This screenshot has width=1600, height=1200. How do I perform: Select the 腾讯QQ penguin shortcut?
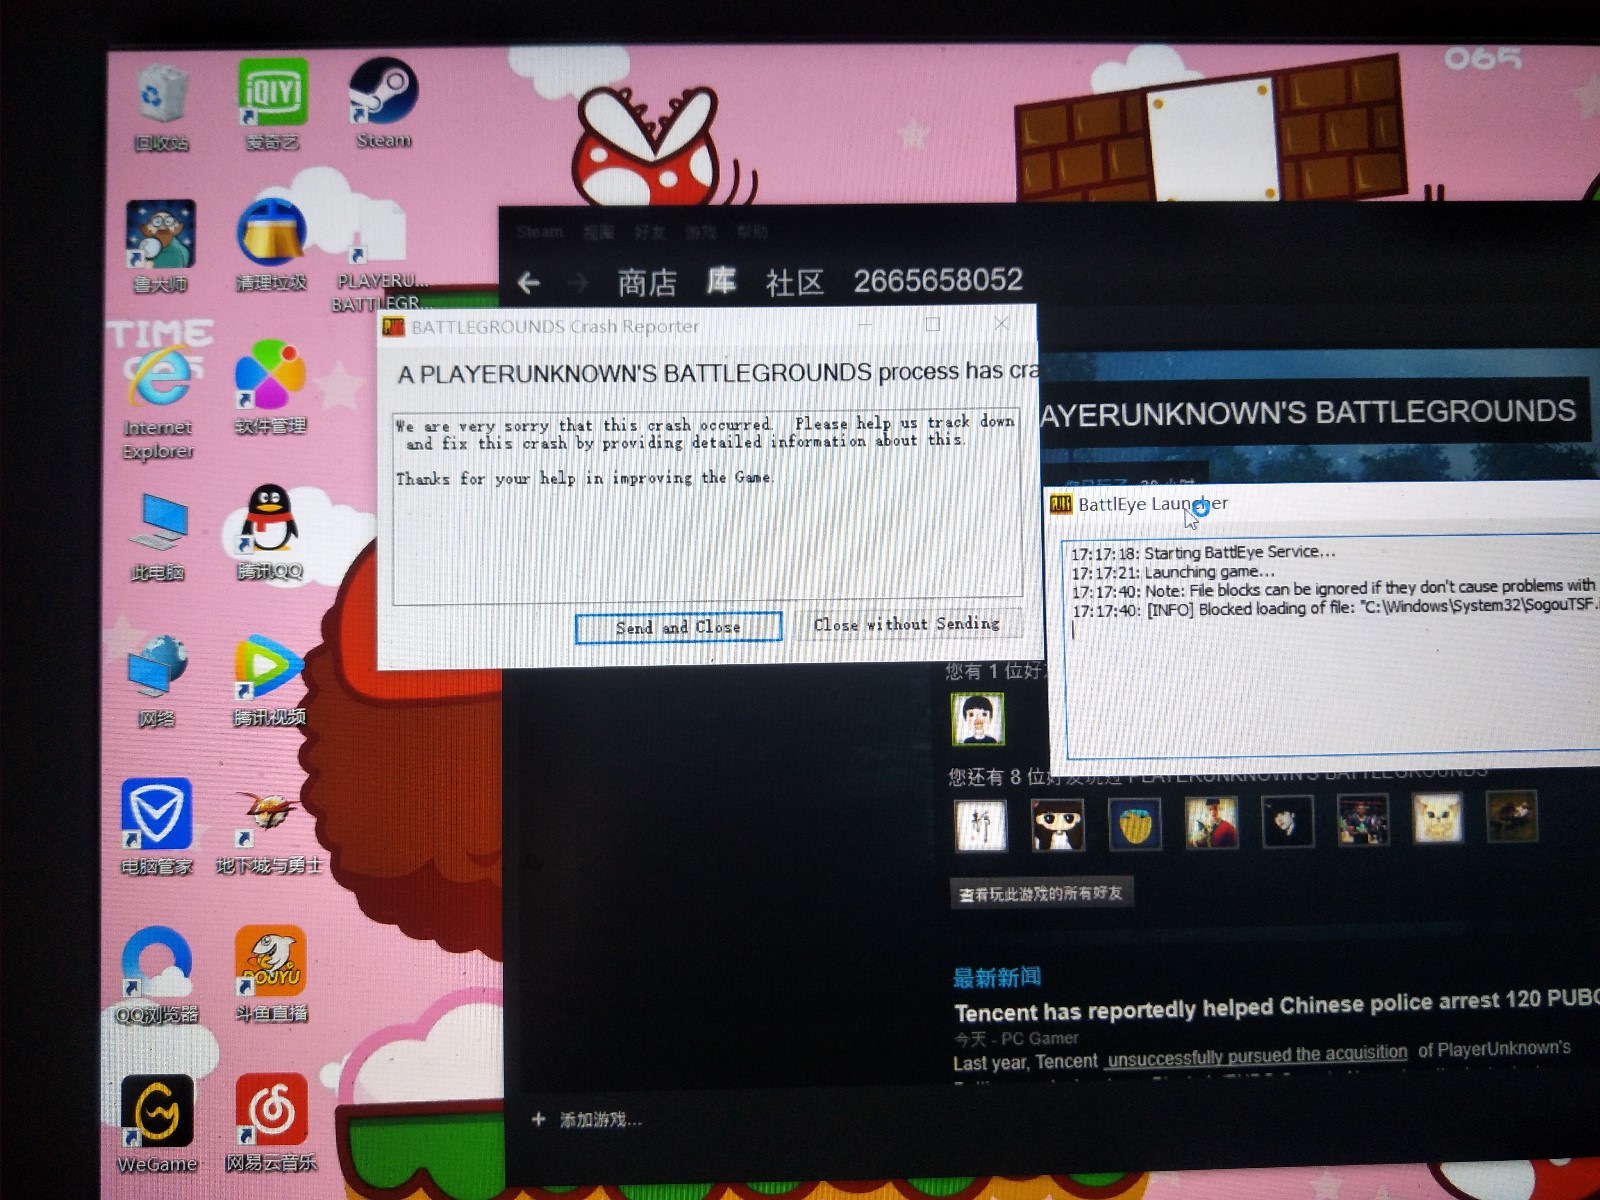coord(270,532)
